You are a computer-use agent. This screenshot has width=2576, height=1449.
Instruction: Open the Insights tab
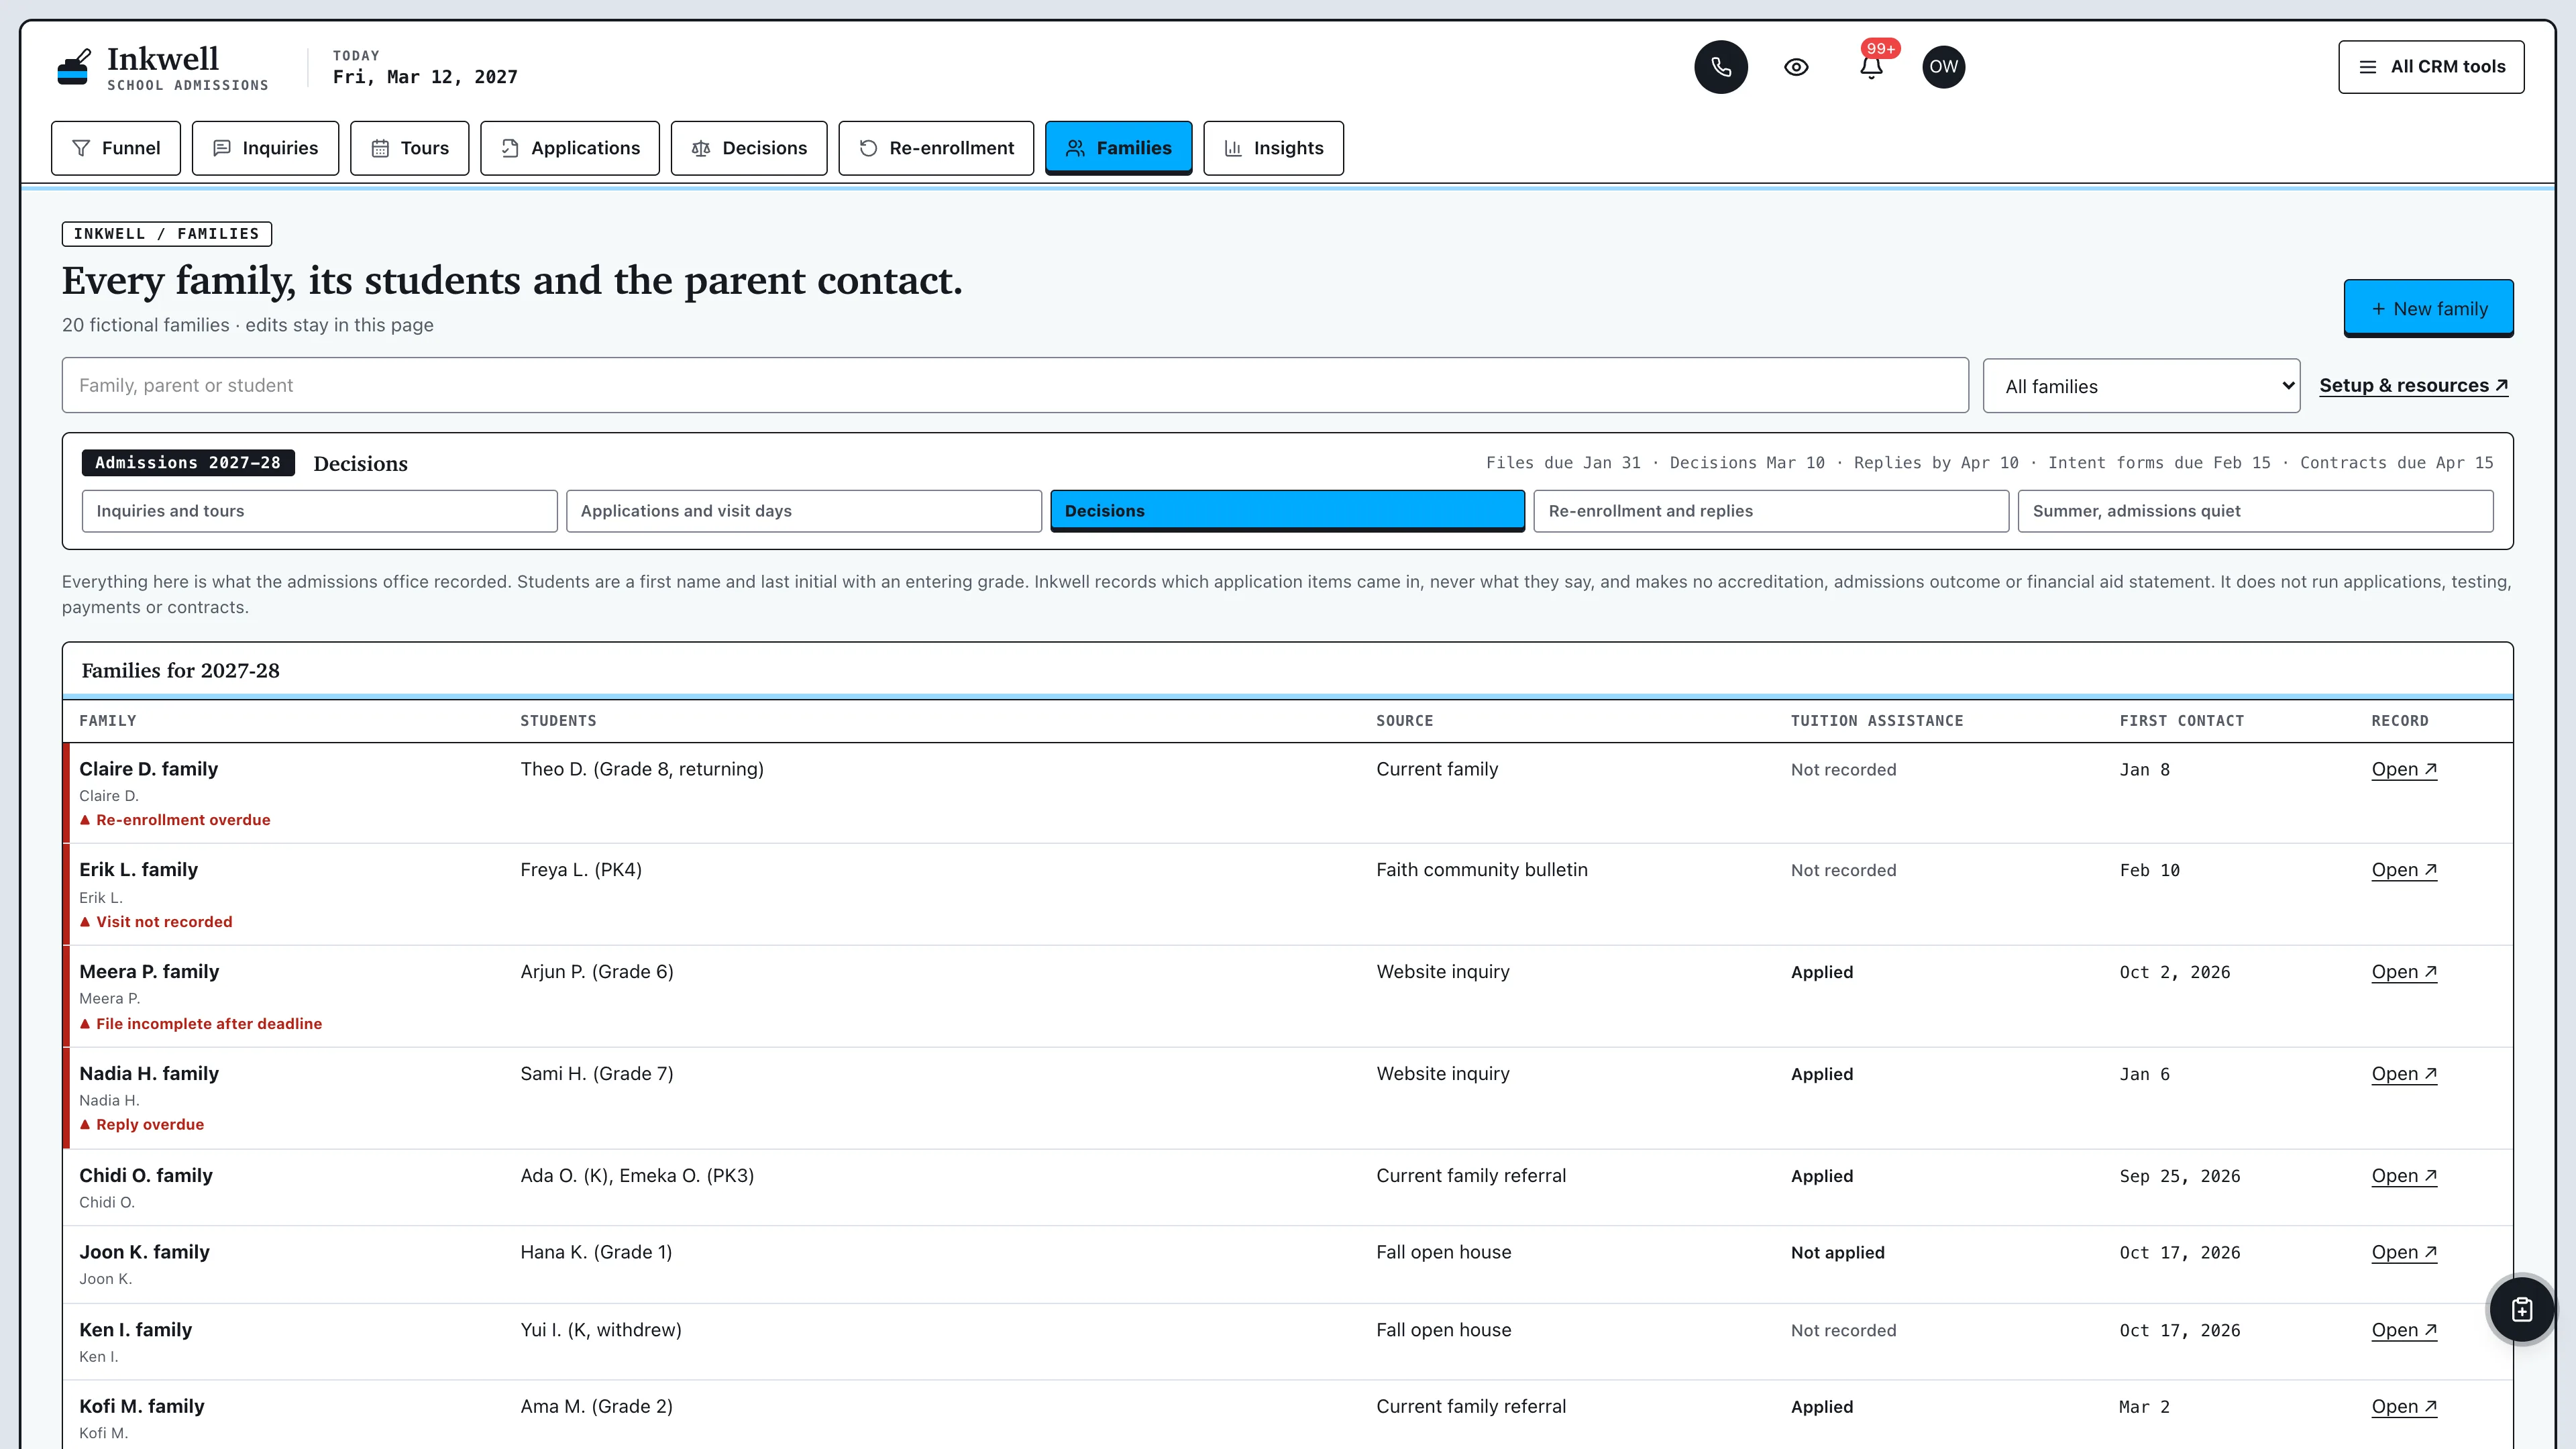(1273, 148)
